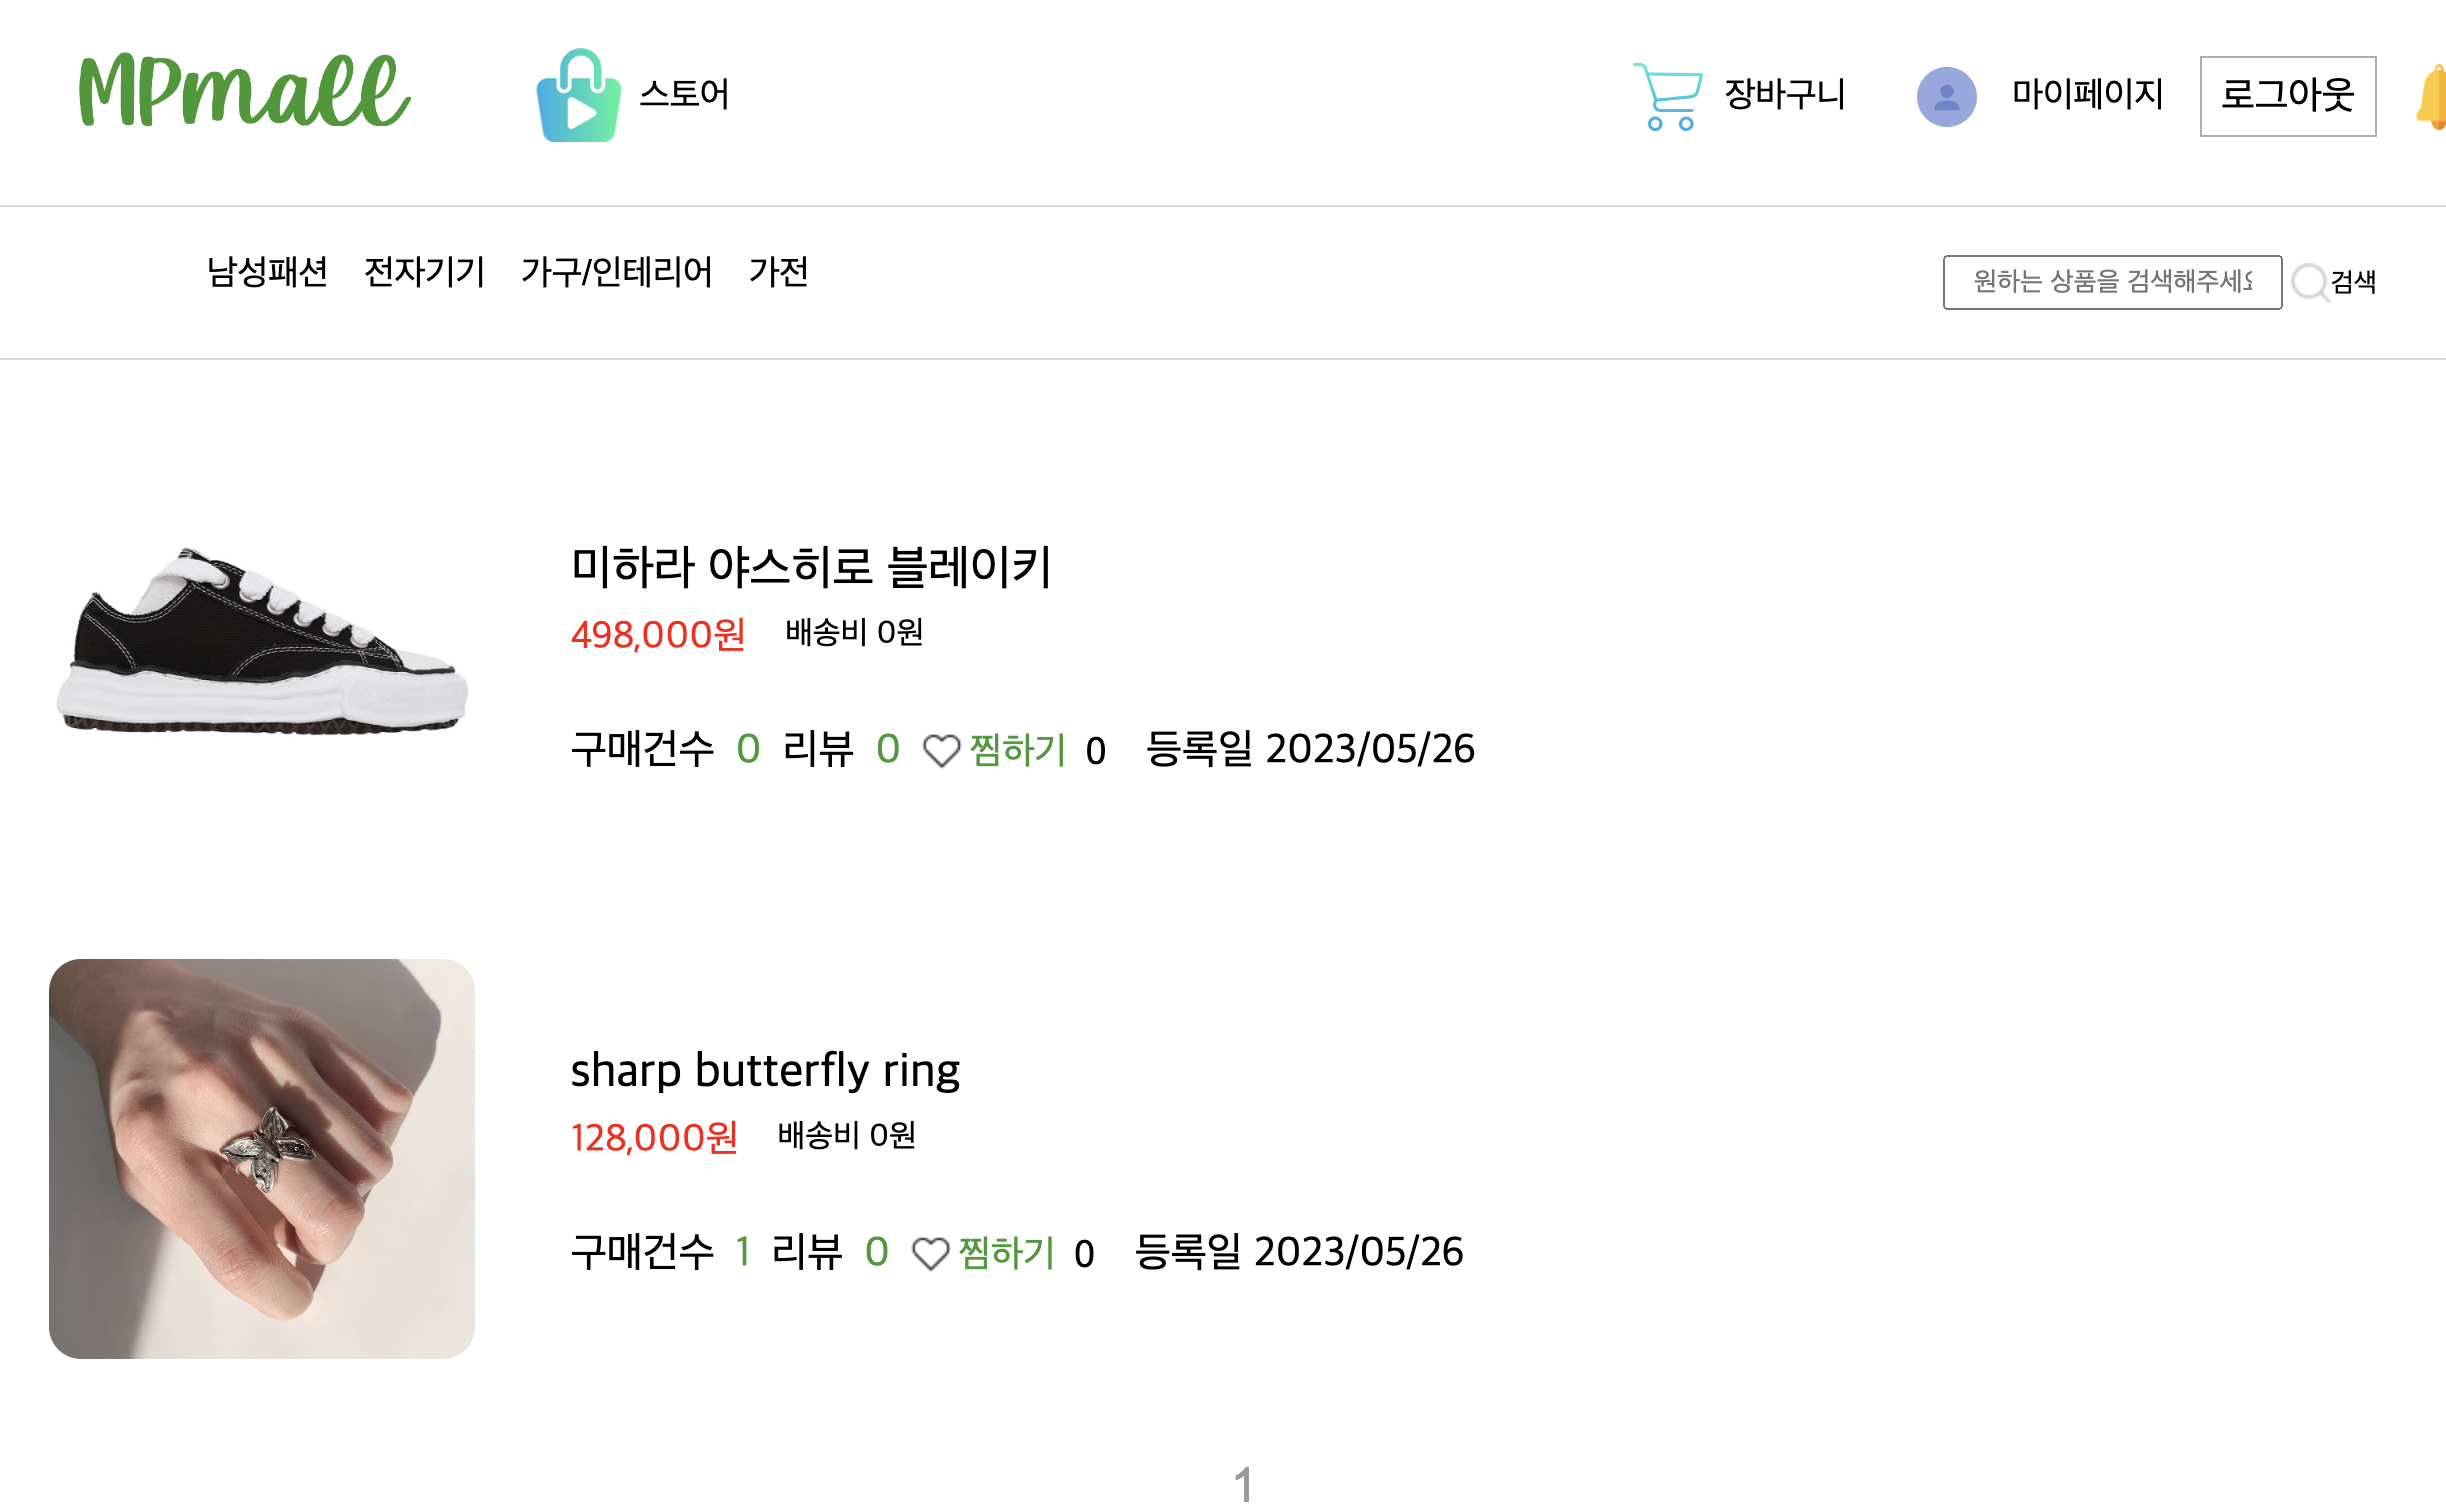This screenshot has height=1508, width=2446.
Task: Toggle 찜하기 on sharp butterfly ring
Action: [x=1006, y=1252]
